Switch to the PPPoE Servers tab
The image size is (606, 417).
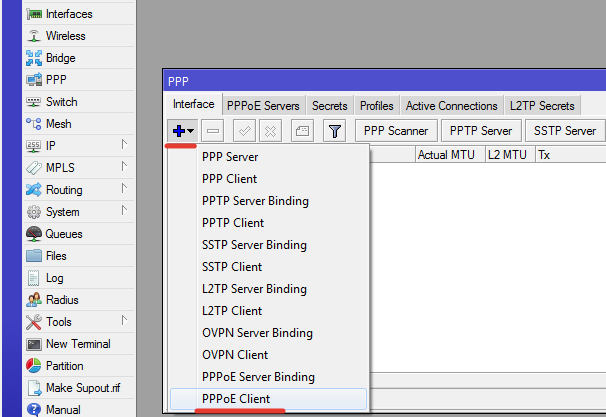263,106
